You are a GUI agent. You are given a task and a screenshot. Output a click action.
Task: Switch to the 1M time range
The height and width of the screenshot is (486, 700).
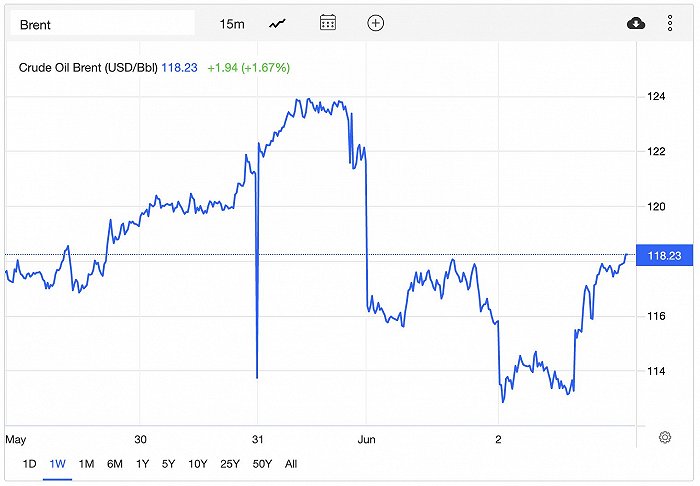click(x=86, y=464)
